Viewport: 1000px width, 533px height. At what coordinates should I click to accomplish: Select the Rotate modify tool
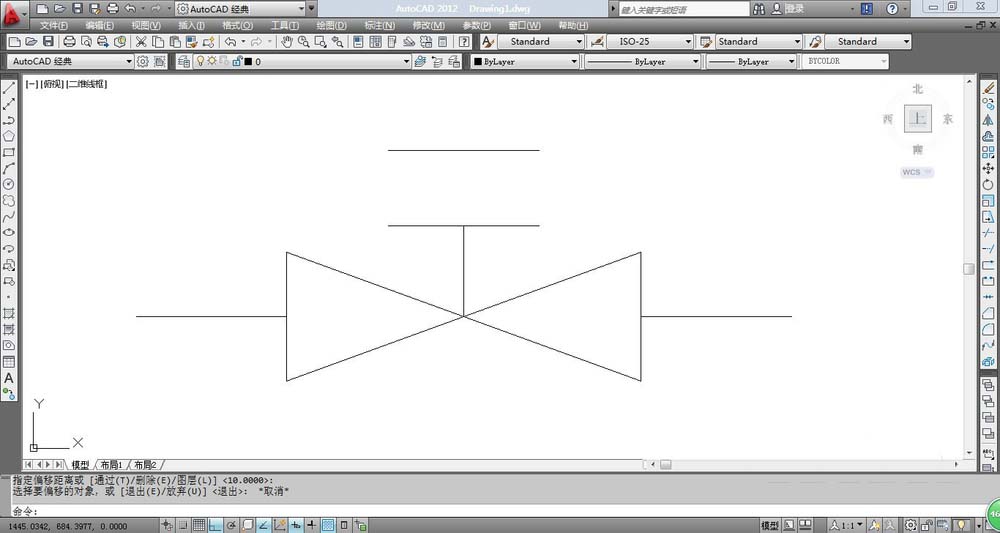(x=988, y=184)
